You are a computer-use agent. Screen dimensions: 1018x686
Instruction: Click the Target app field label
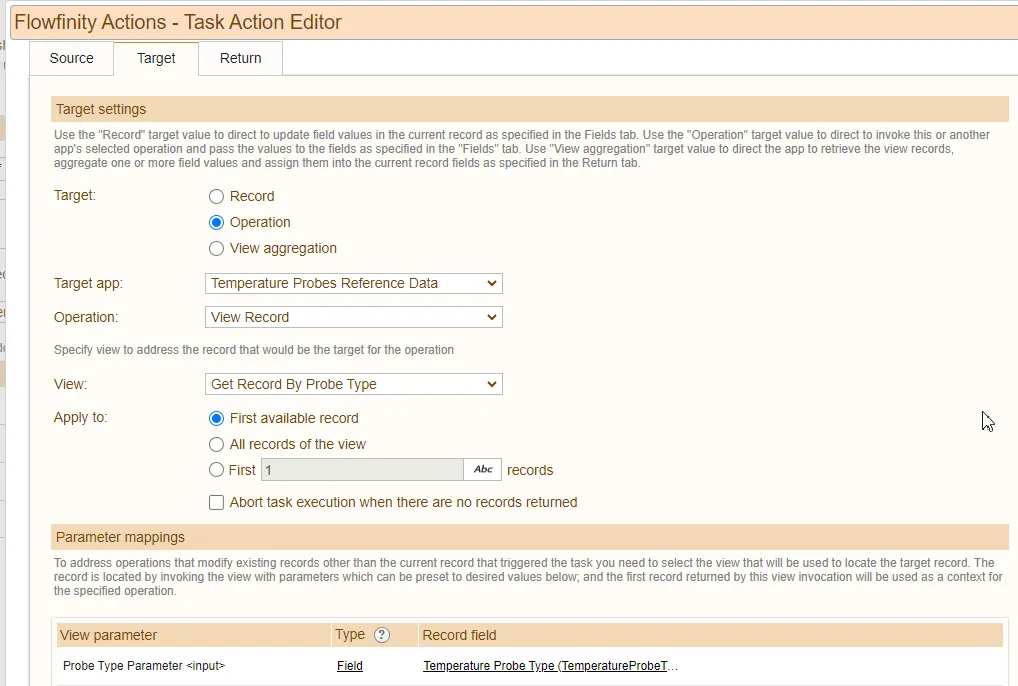(x=88, y=284)
